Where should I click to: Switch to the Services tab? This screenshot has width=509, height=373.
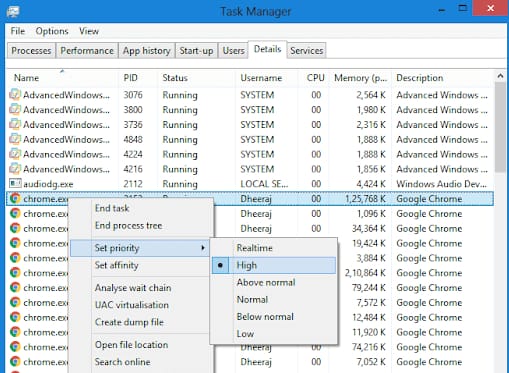(x=306, y=51)
